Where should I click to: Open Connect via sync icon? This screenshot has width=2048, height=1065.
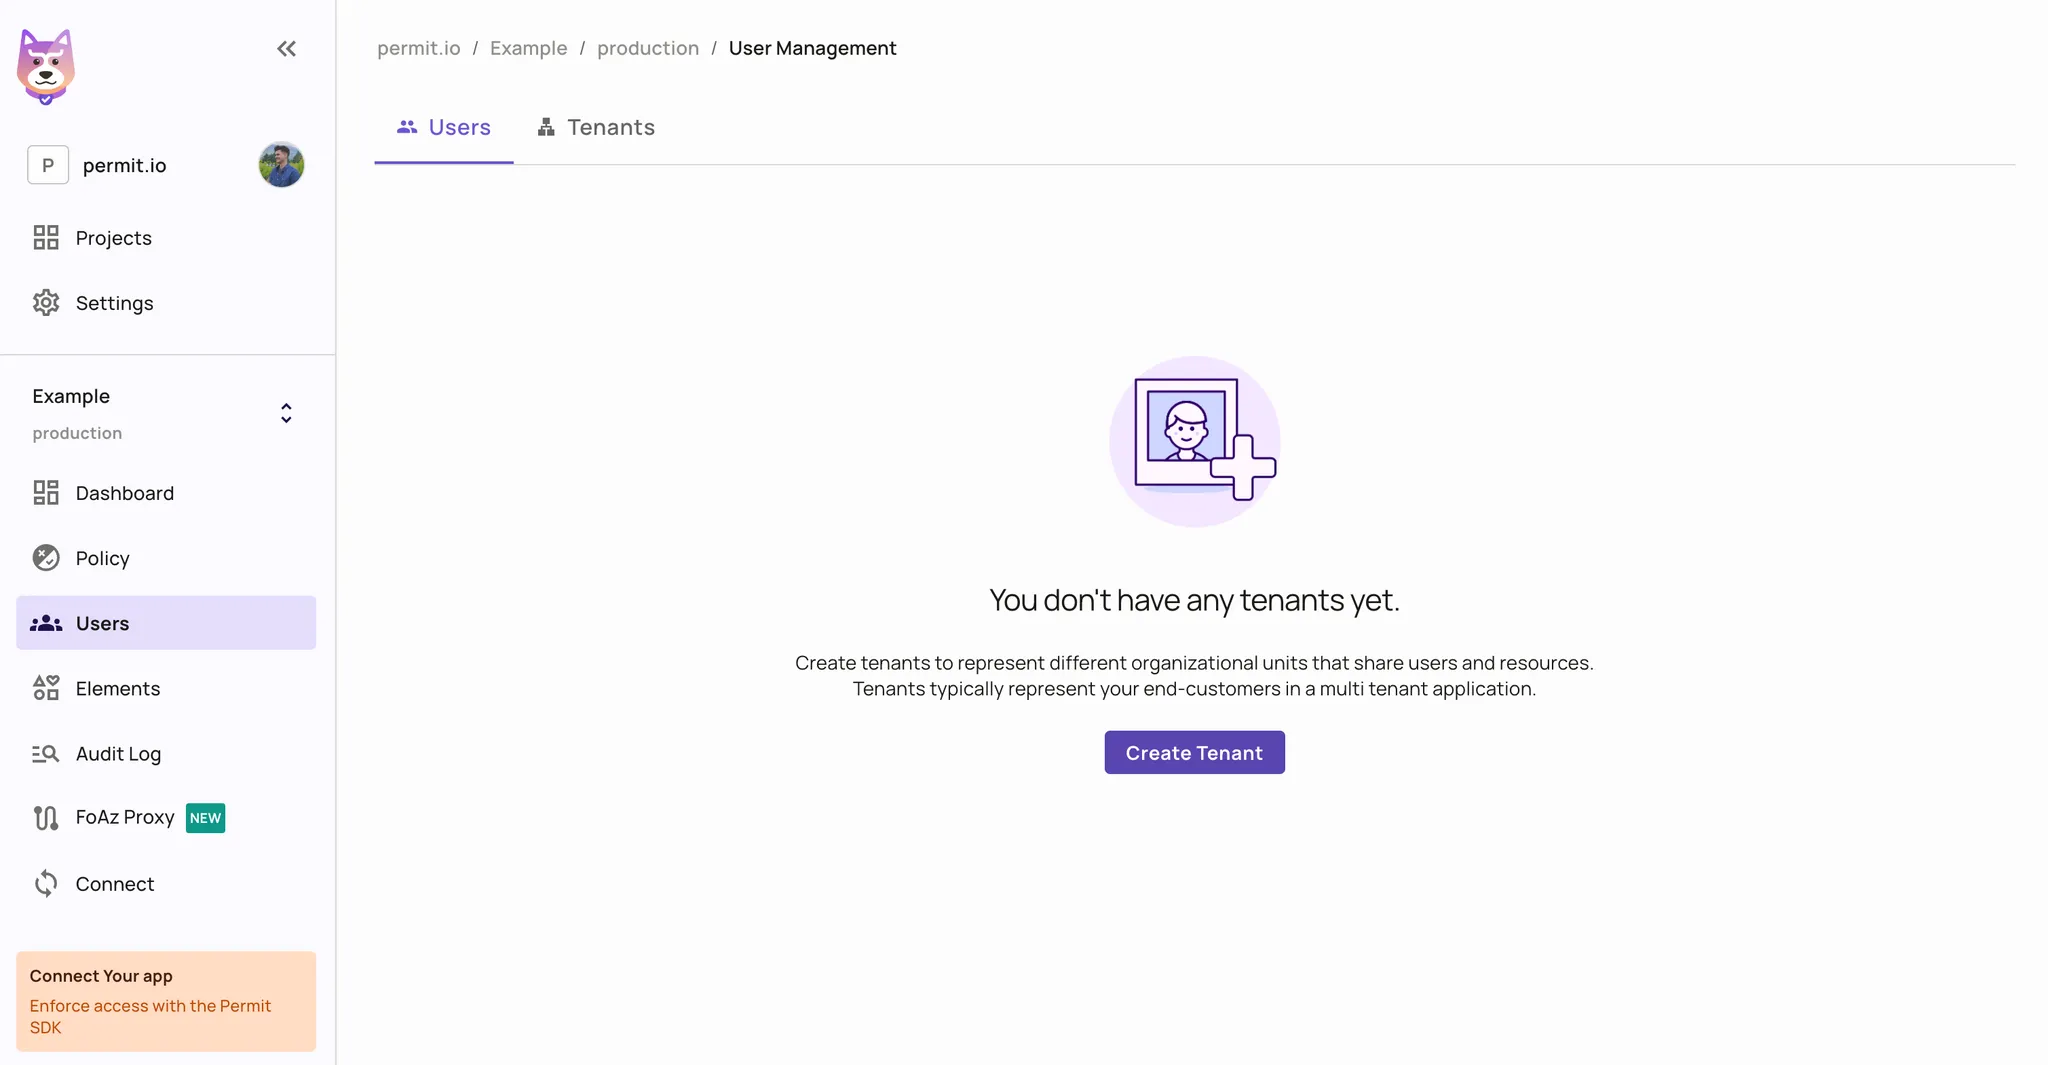(x=46, y=884)
